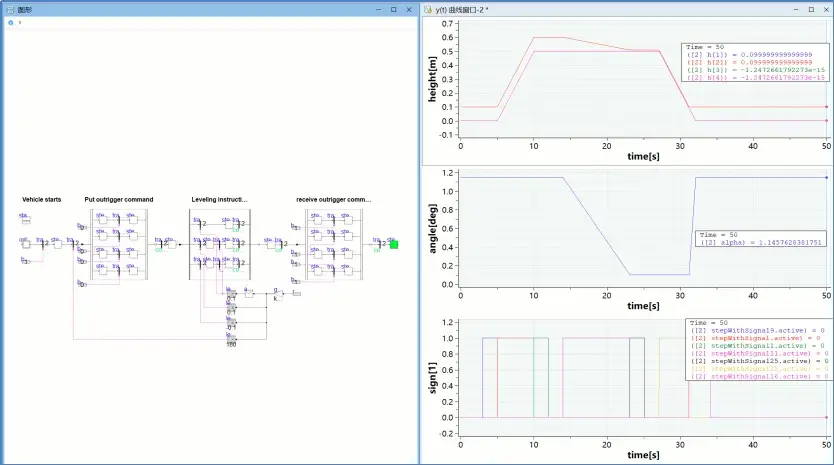Click the y(t) curve window title icon
This screenshot has width=834, height=465.
click(x=428, y=10)
